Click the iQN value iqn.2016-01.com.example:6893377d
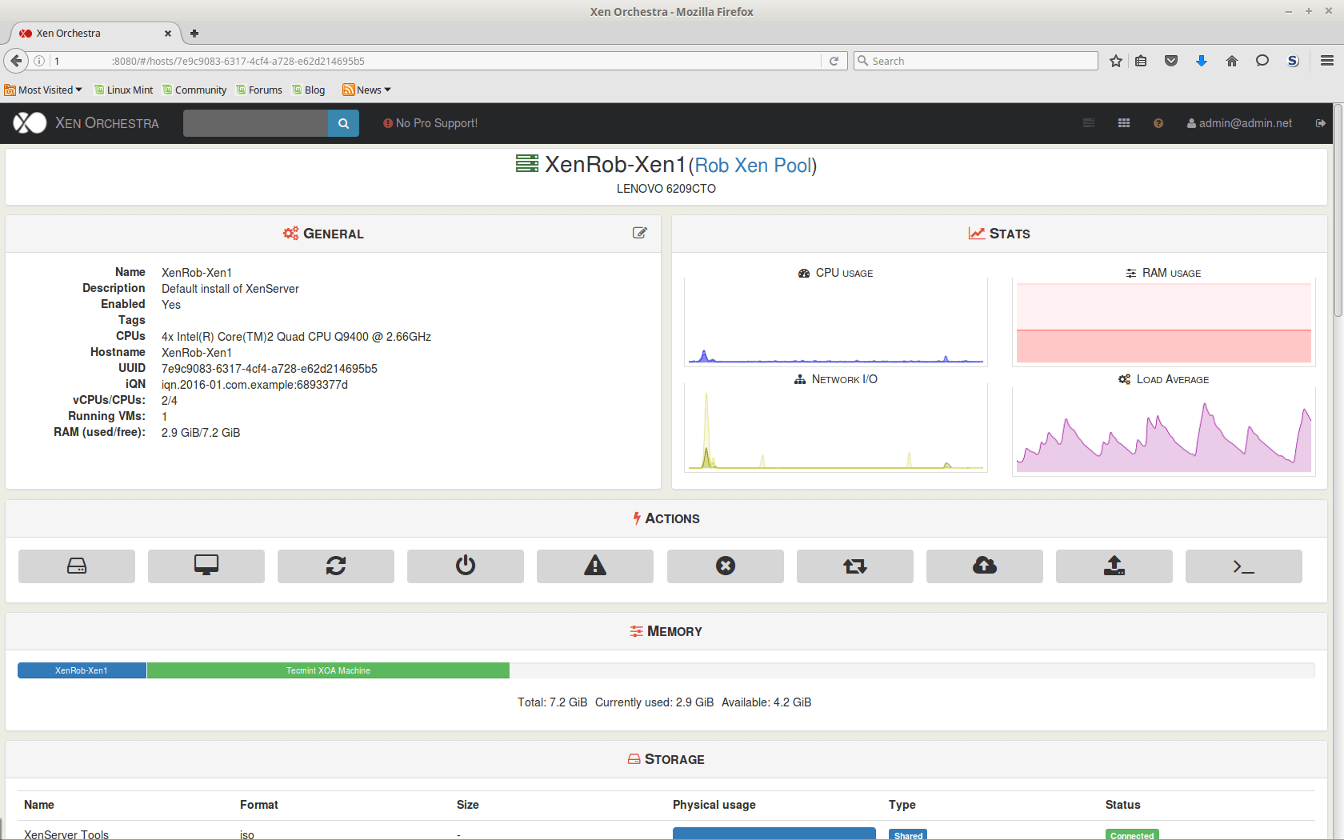This screenshot has width=1344, height=840. (254, 384)
